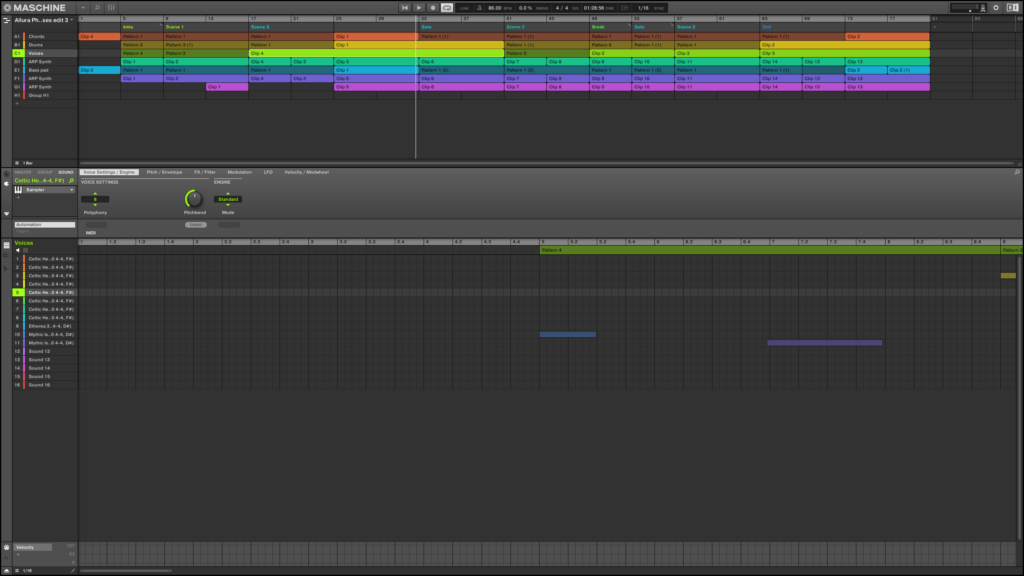Click the control lane toggle icon at bottom left

click(x=7, y=570)
